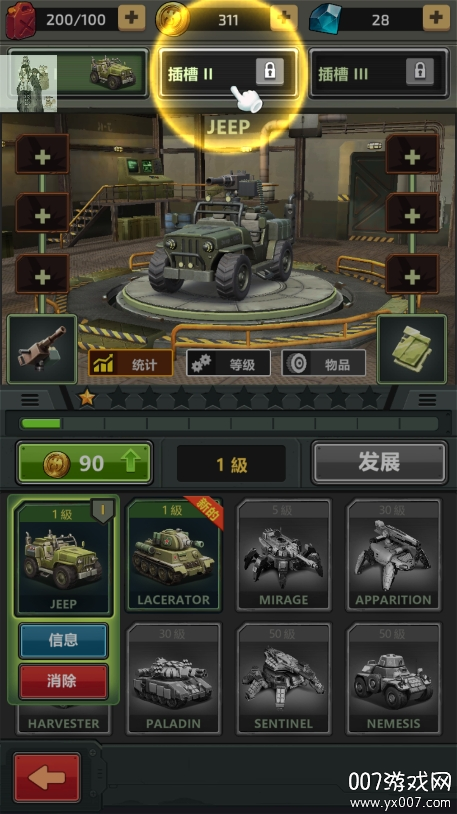Select the LACERATOR tank card
Screen dimensions: 457x814
click(174, 554)
